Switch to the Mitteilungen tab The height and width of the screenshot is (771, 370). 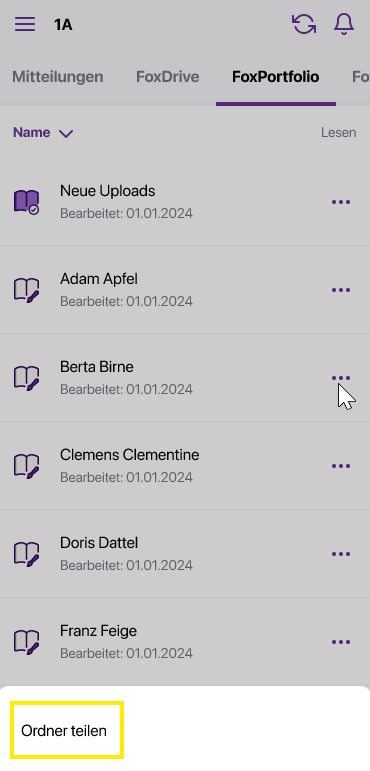coord(58,77)
